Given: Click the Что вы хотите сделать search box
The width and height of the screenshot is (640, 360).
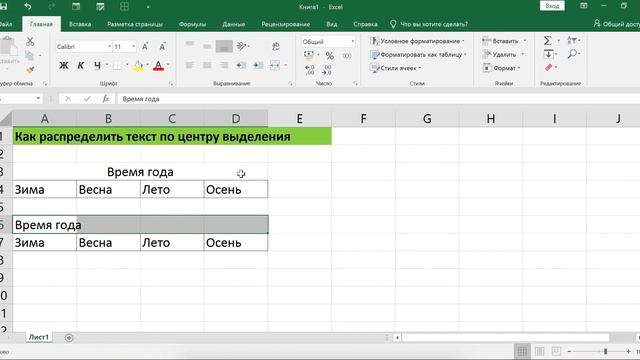Looking at the screenshot, I should point(429,24).
